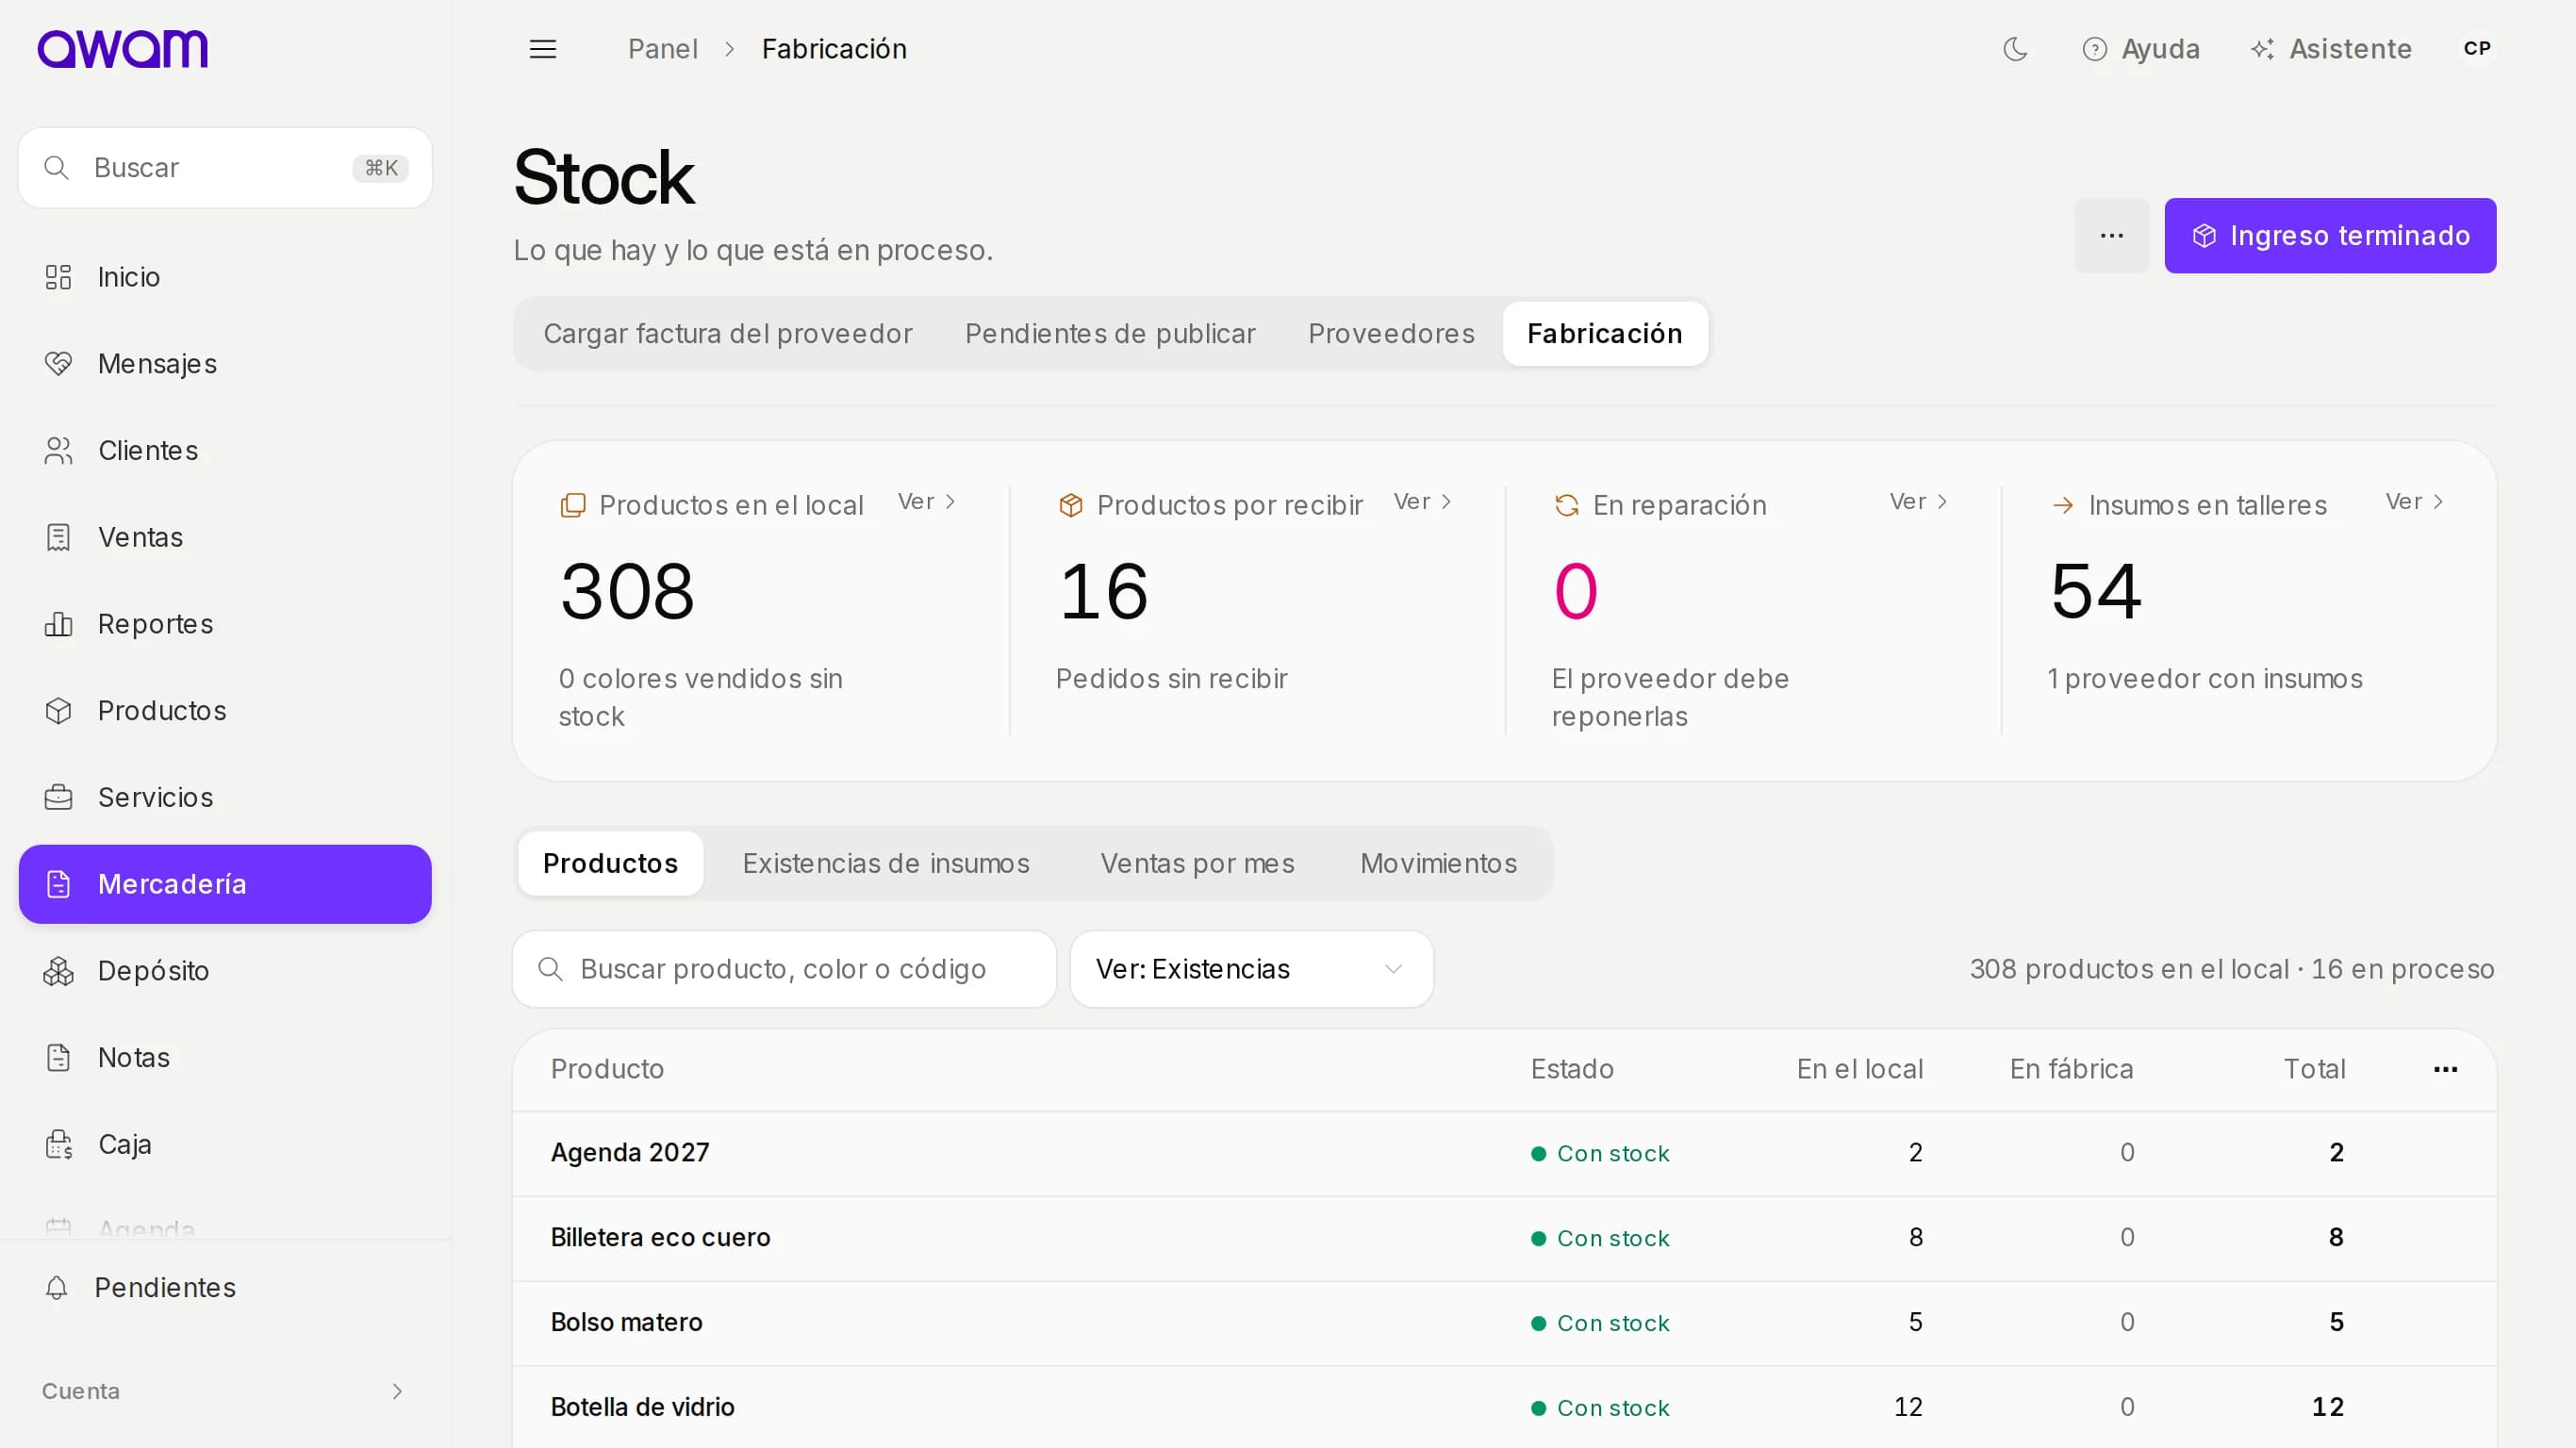The width and height of the screenshot is (2576, 1448).
Task: Click the awam logo
Action: (x=122, y=48)
